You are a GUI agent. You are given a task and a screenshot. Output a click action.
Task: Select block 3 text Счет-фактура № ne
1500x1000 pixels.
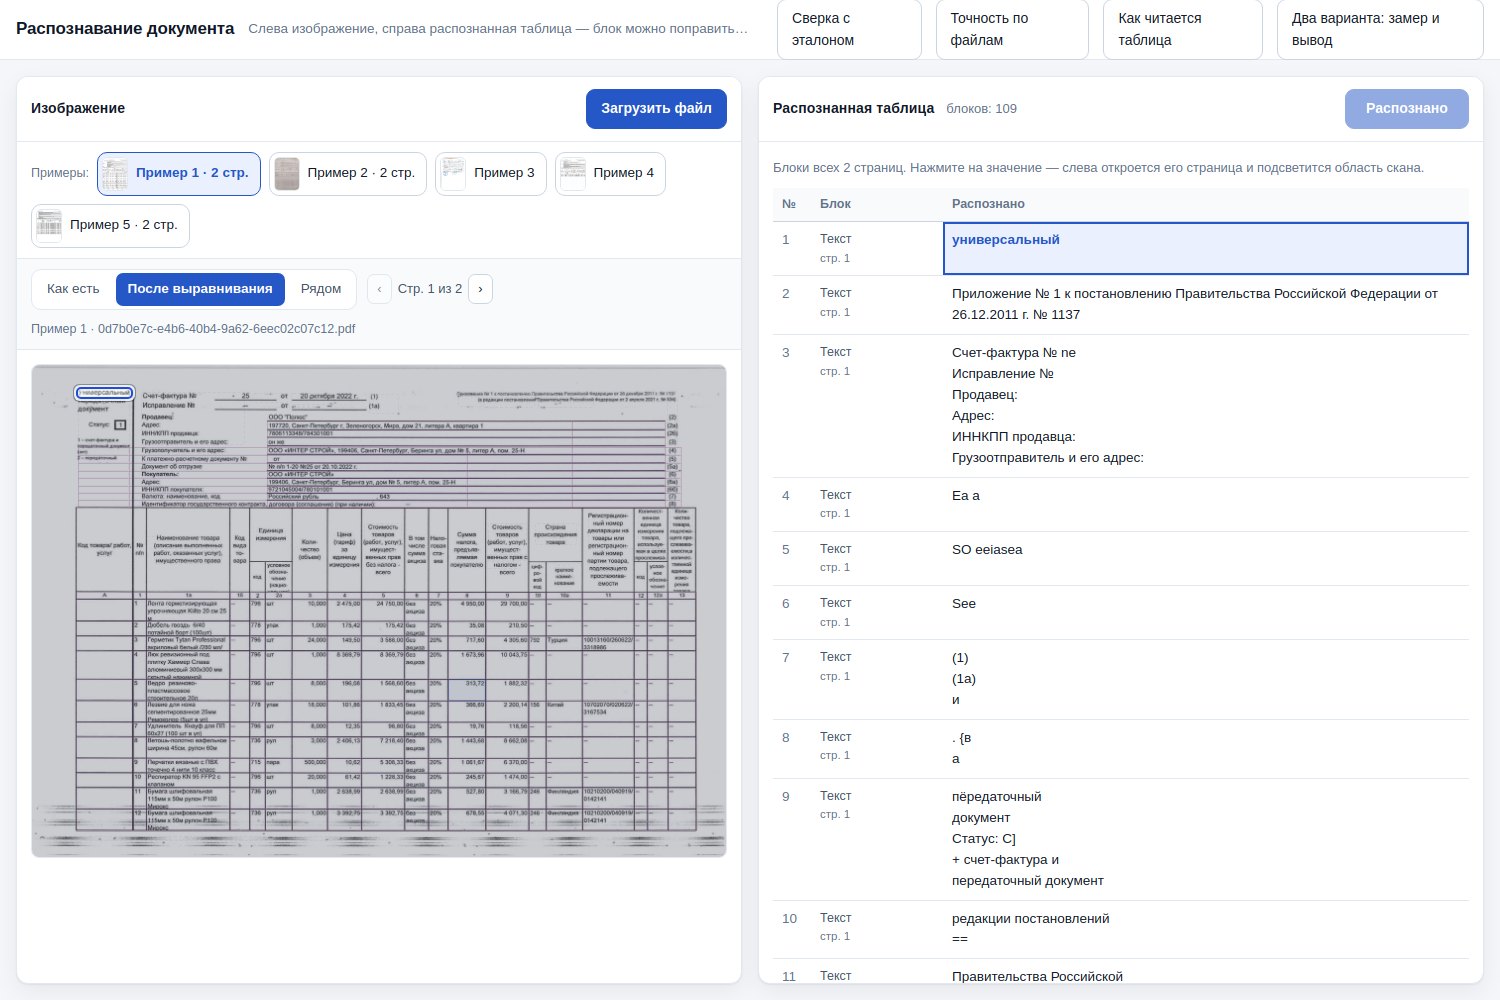pyautogui.click(x=1206, y=405)
